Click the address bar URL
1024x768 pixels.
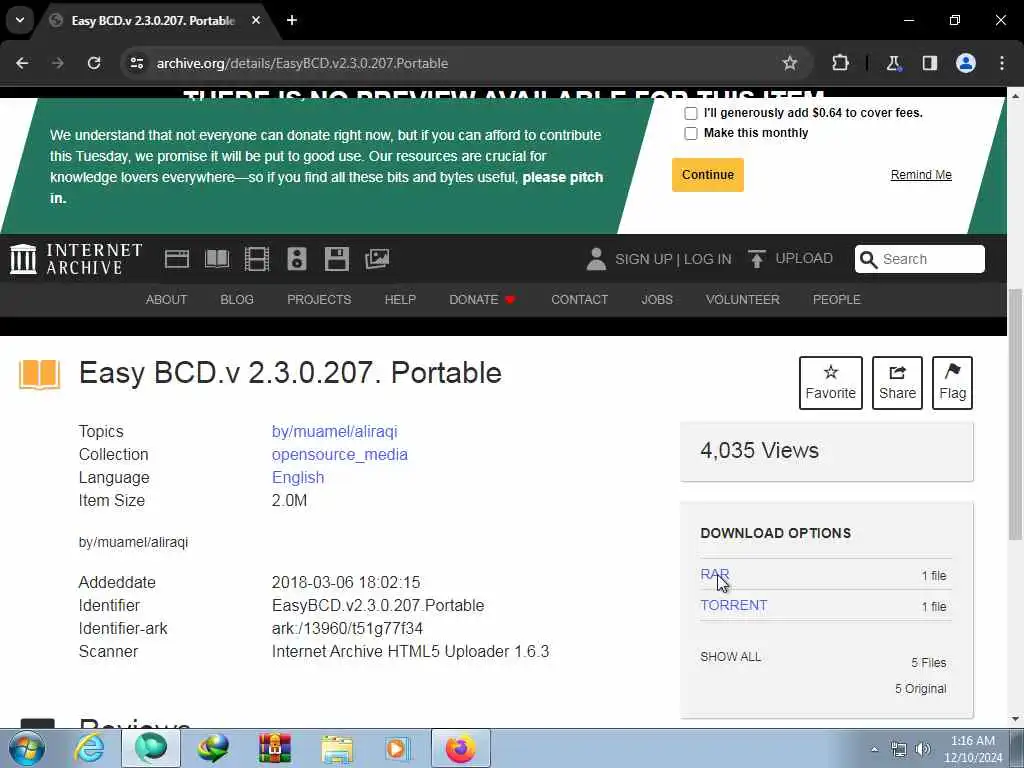coord(302,63)
